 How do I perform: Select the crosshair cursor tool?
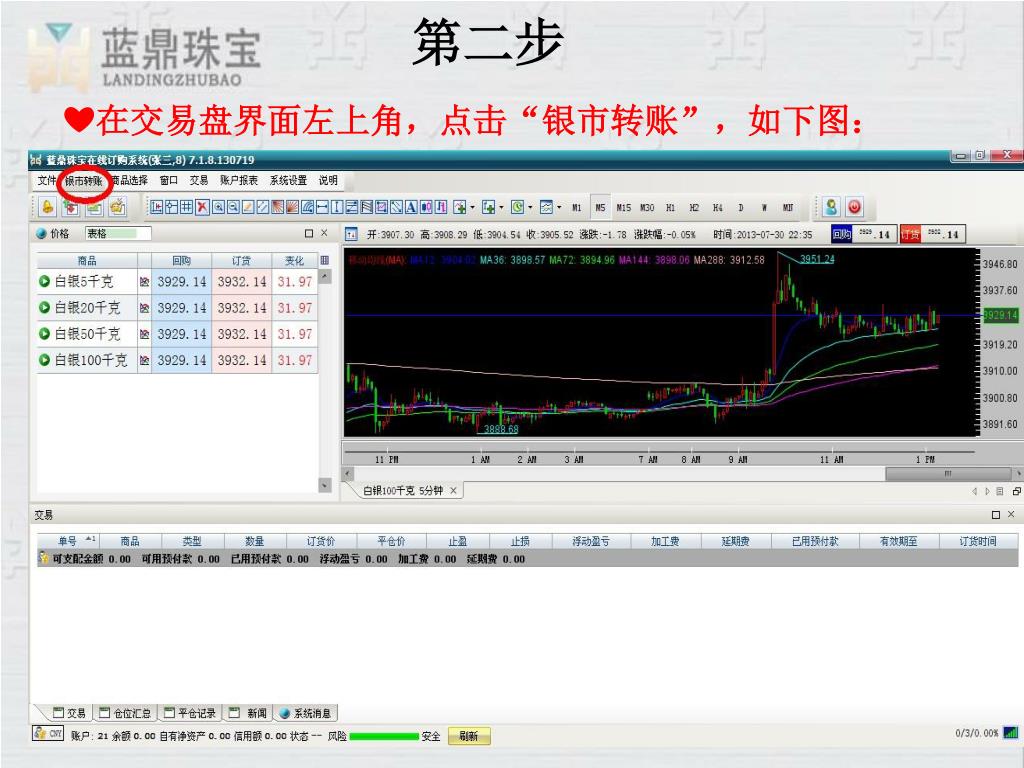click(x=171, y=207)
